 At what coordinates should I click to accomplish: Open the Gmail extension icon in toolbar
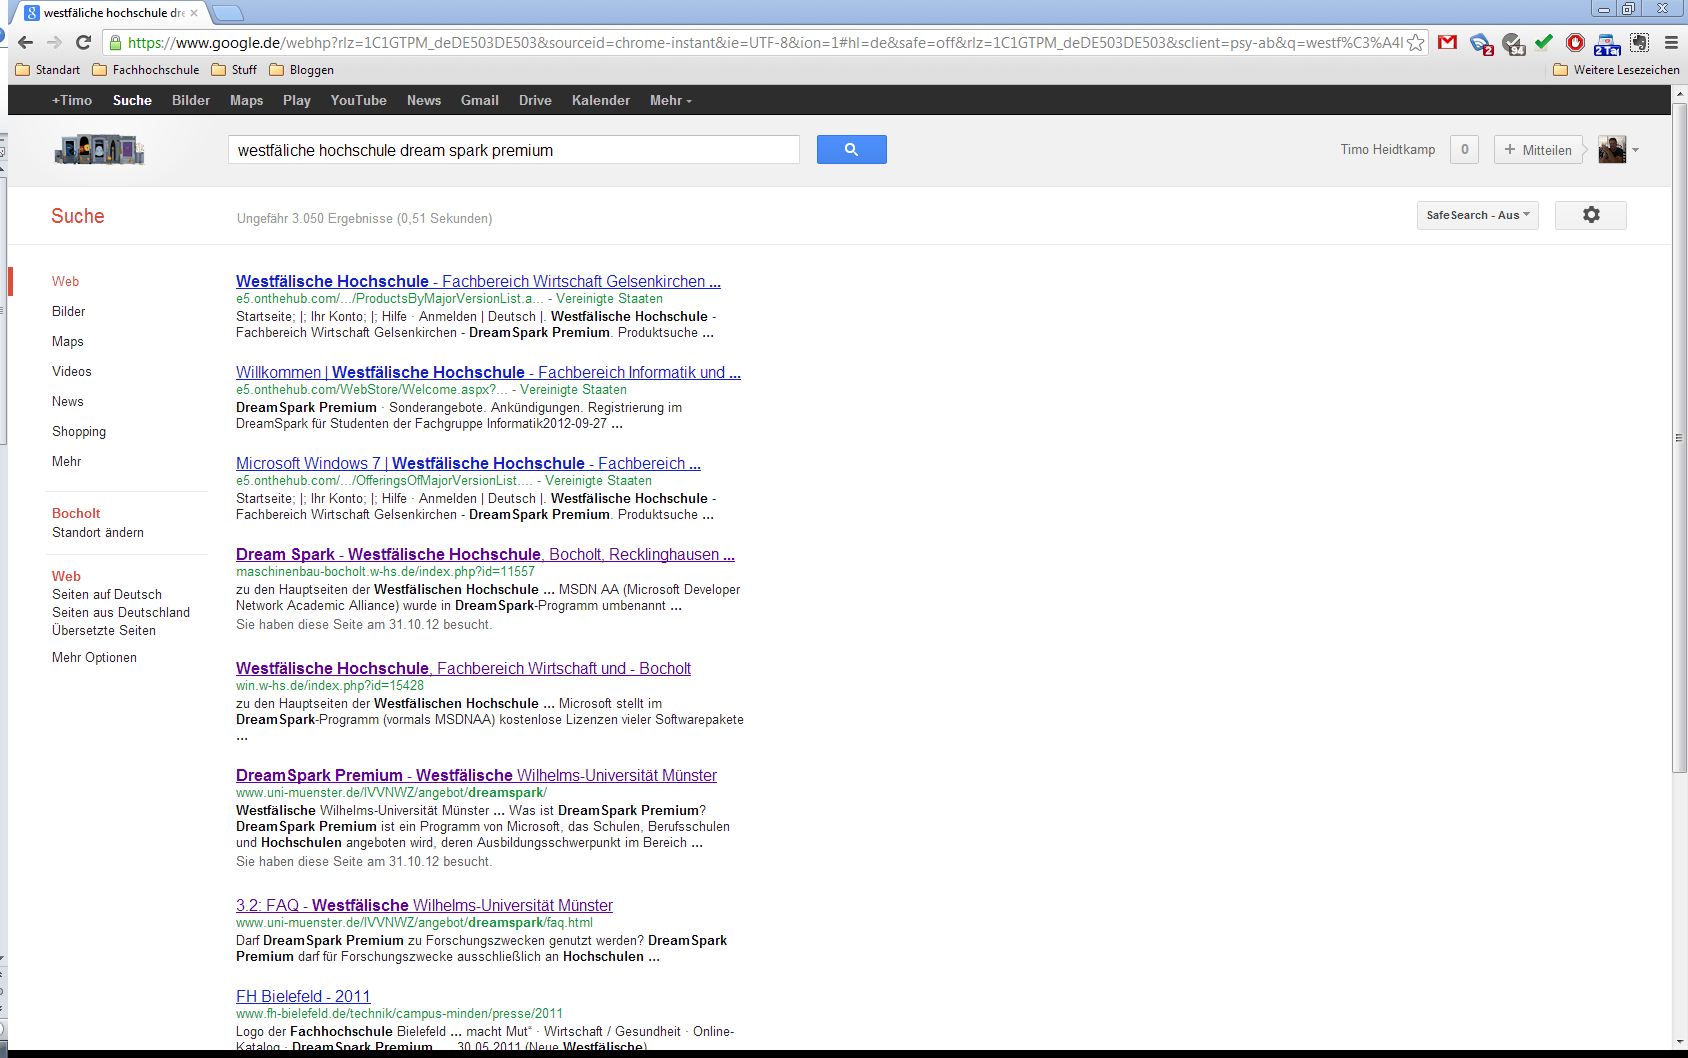(x=1447, y=42)
